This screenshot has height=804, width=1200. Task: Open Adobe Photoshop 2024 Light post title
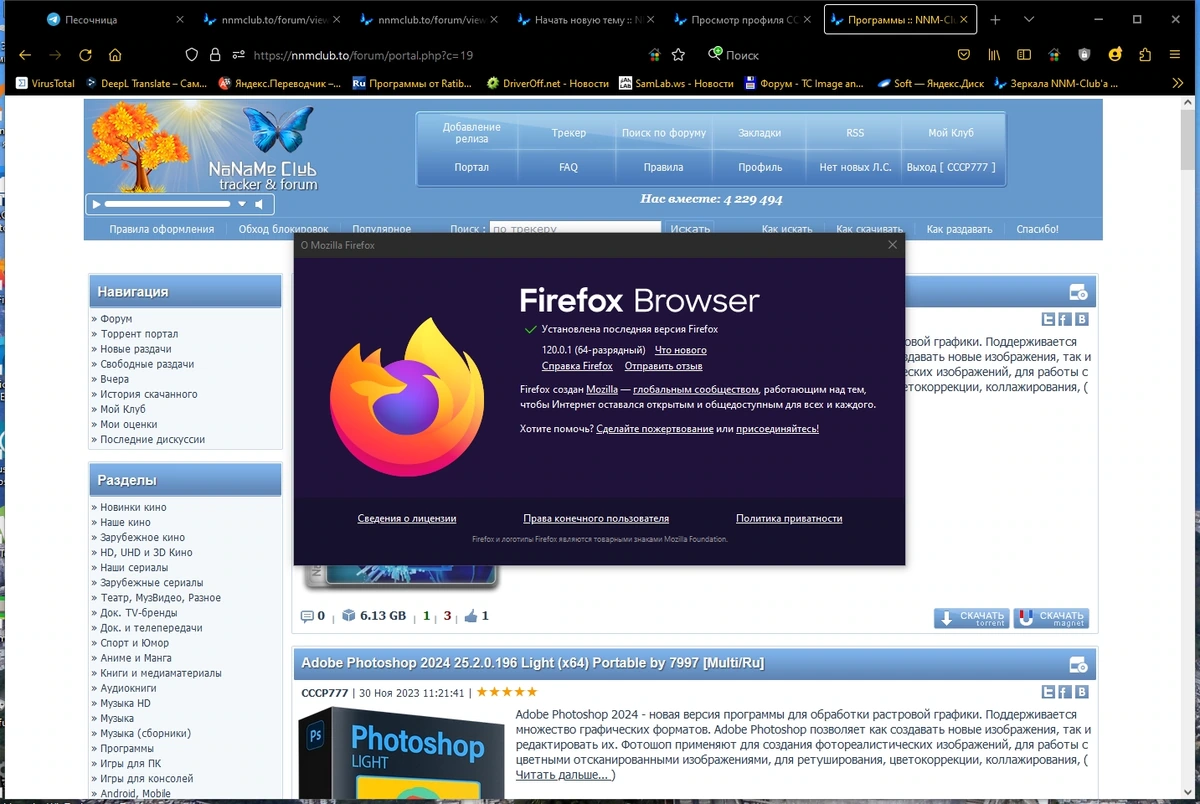coord(533,663)
